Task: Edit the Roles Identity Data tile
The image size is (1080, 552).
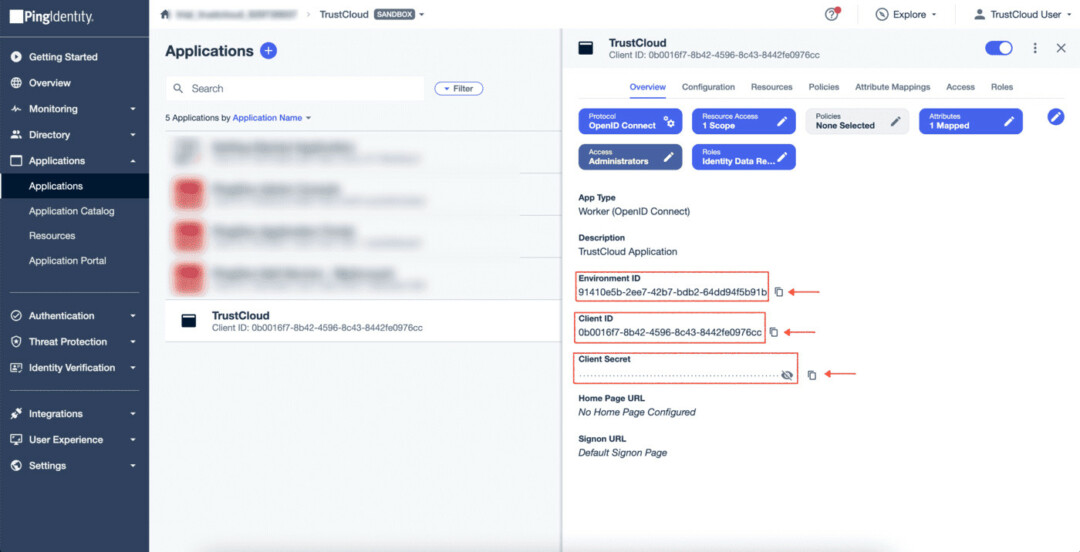Action: 744,157
